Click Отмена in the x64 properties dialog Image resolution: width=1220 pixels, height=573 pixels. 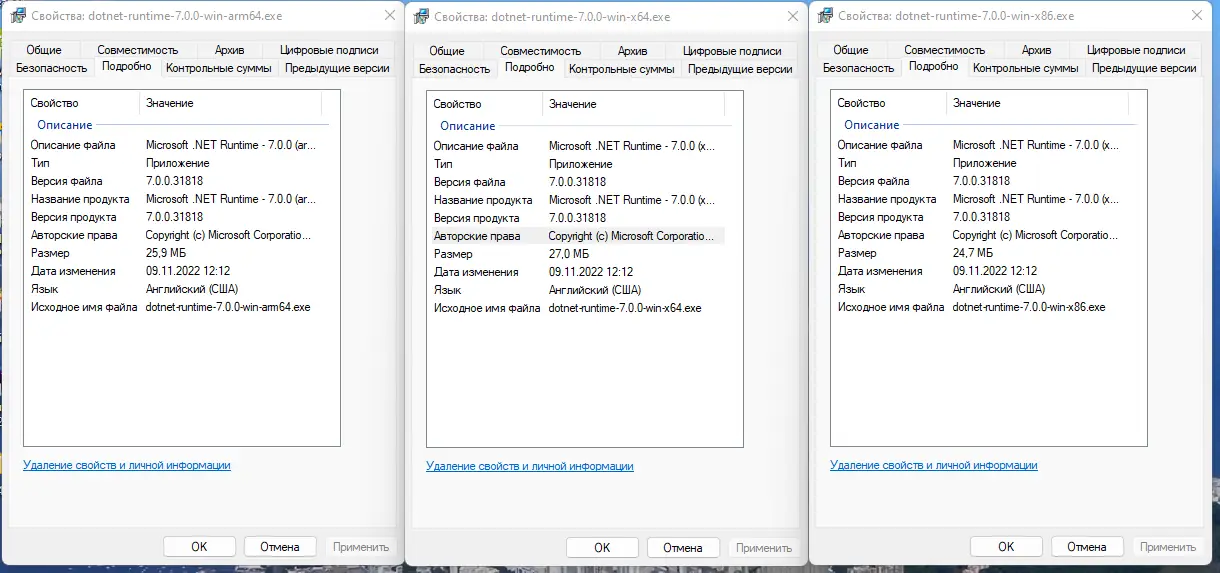[683, 548]
